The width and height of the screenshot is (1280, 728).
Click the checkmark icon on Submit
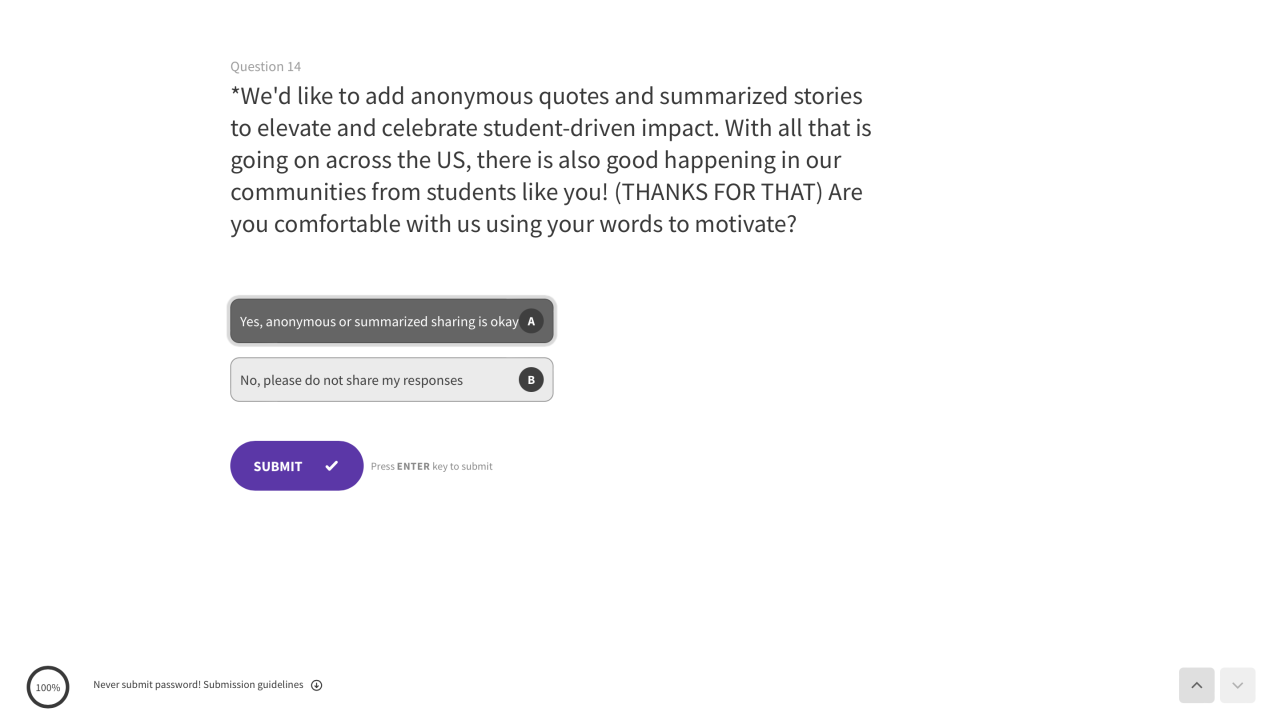332,466
